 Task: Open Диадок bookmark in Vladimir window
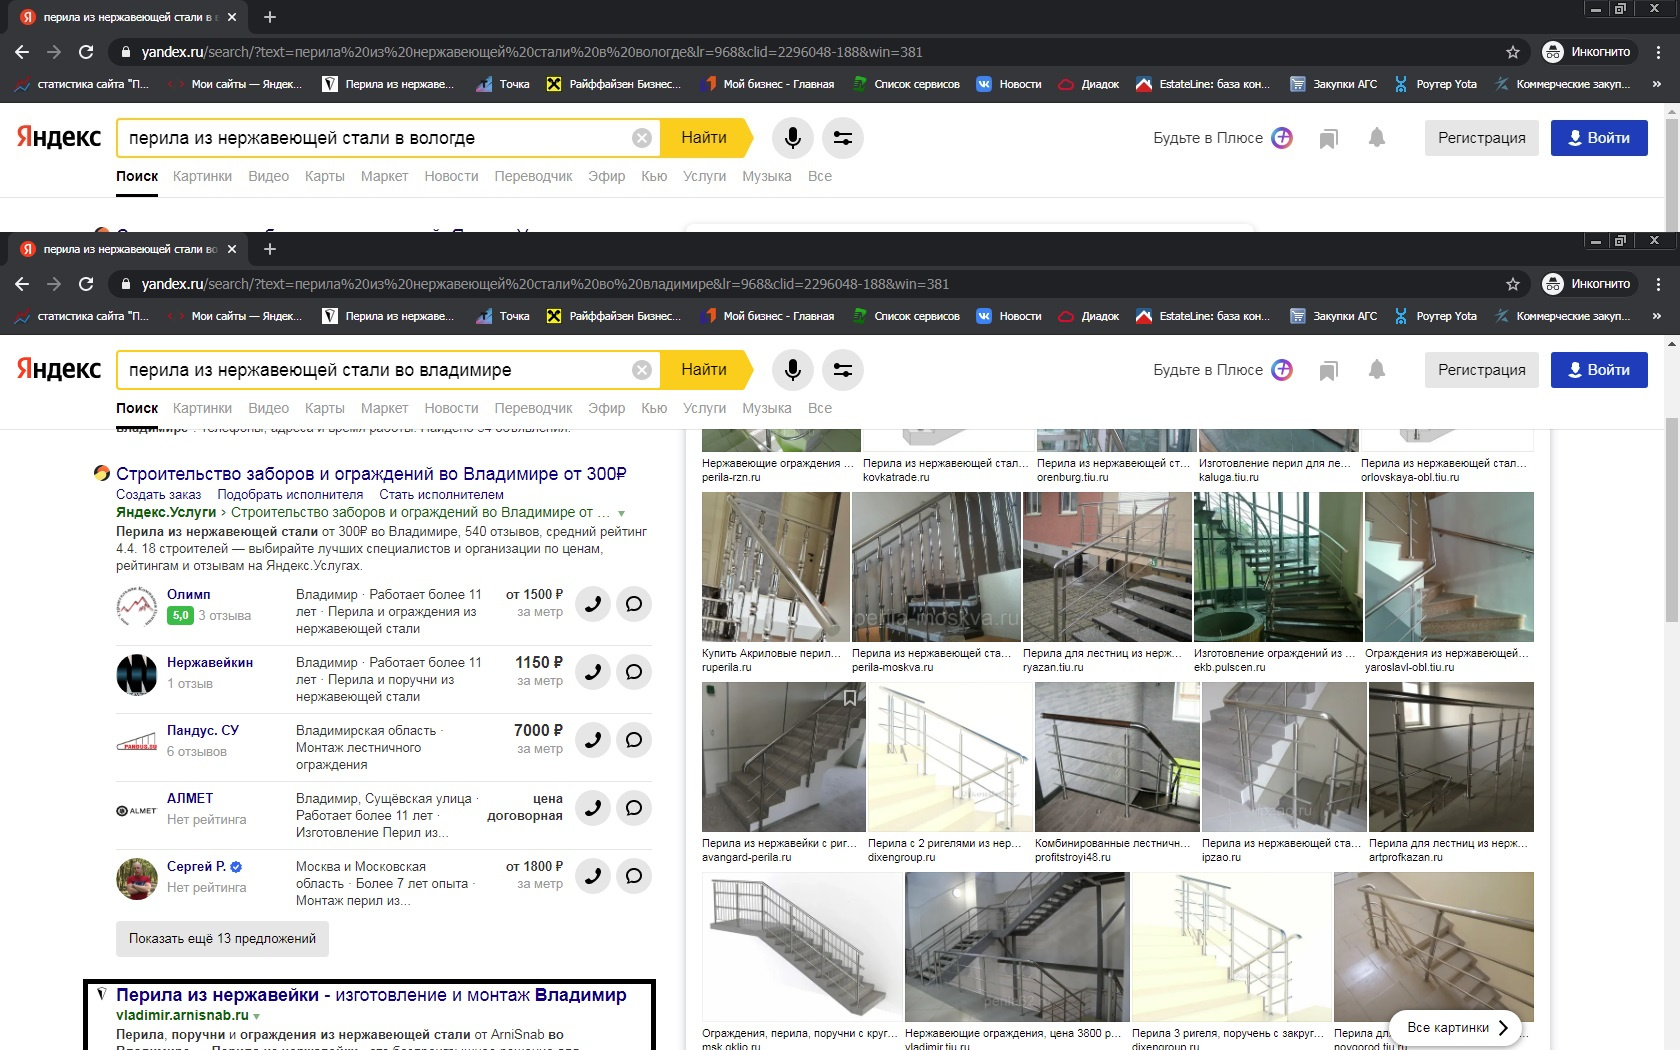(1089, 316)
